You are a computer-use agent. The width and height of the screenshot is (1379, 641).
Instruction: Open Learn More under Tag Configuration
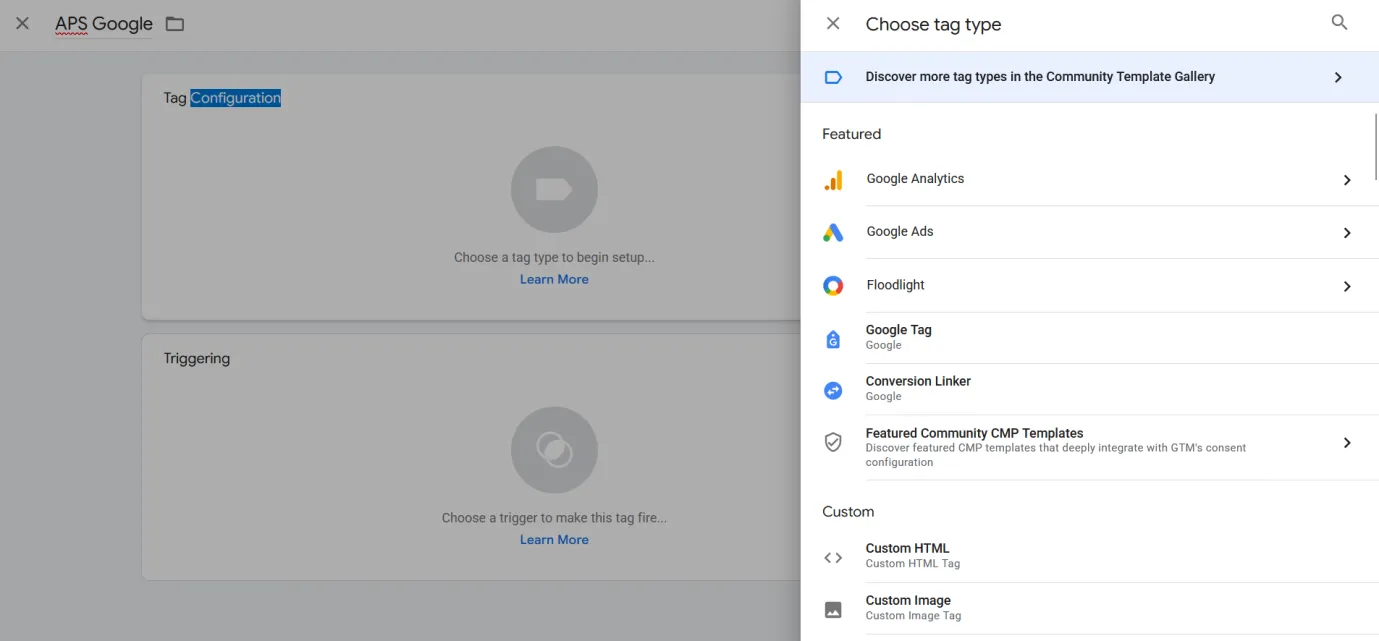pyautogui.click(x=554, y=279)
